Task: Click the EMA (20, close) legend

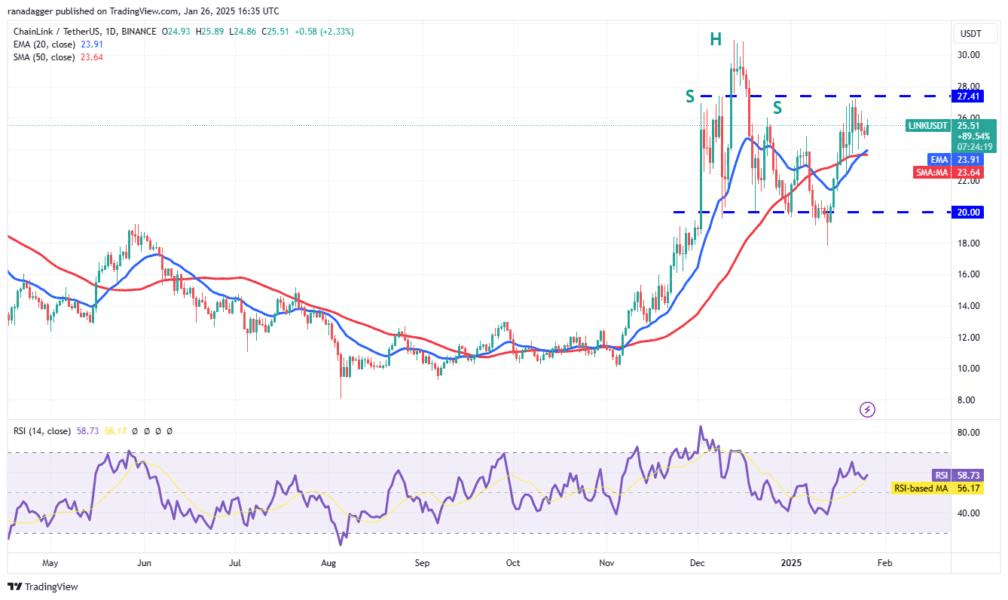Action: point(44,44)
